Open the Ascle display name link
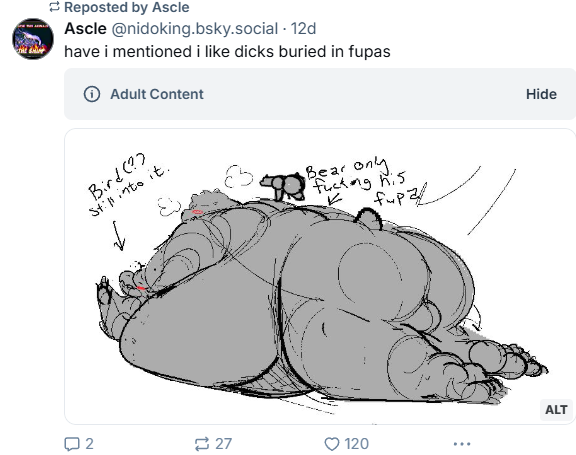Image resolution: width=576 pixels, height=455 pixels. pos(85,29)
